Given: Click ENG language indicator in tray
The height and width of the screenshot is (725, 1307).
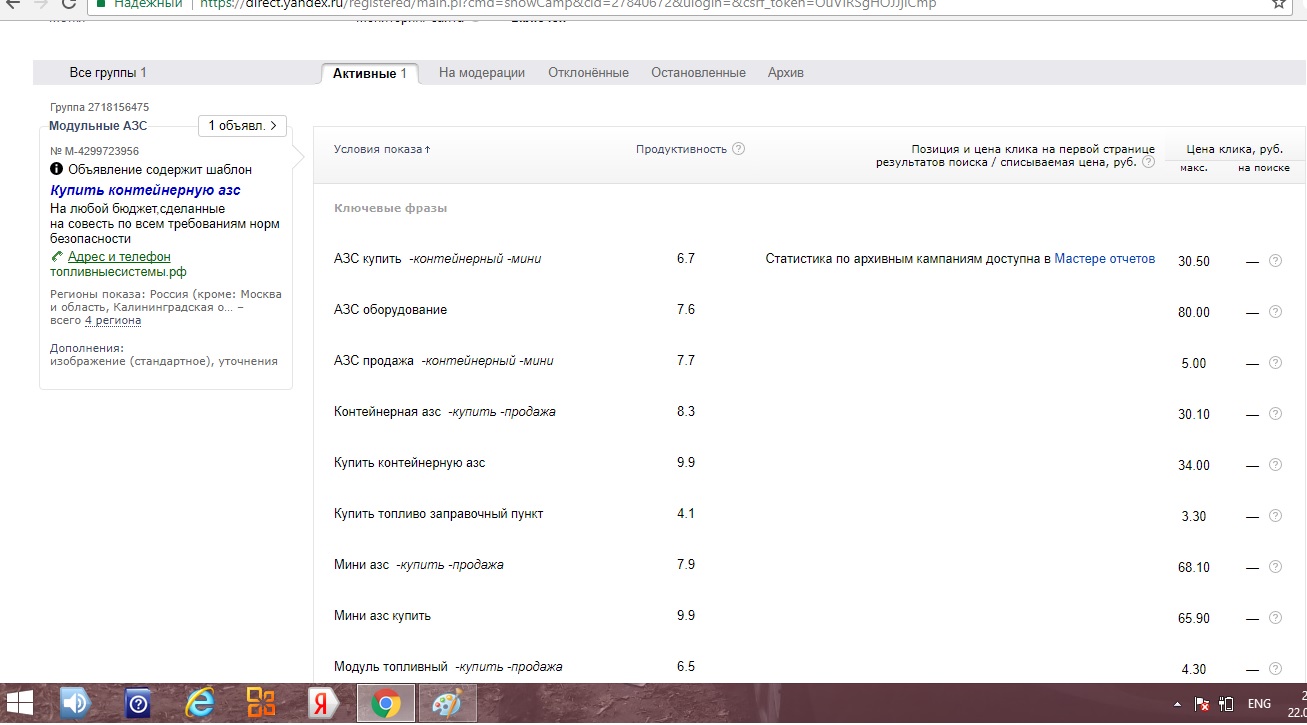Looking at the screenshot, I should 1260,704.
